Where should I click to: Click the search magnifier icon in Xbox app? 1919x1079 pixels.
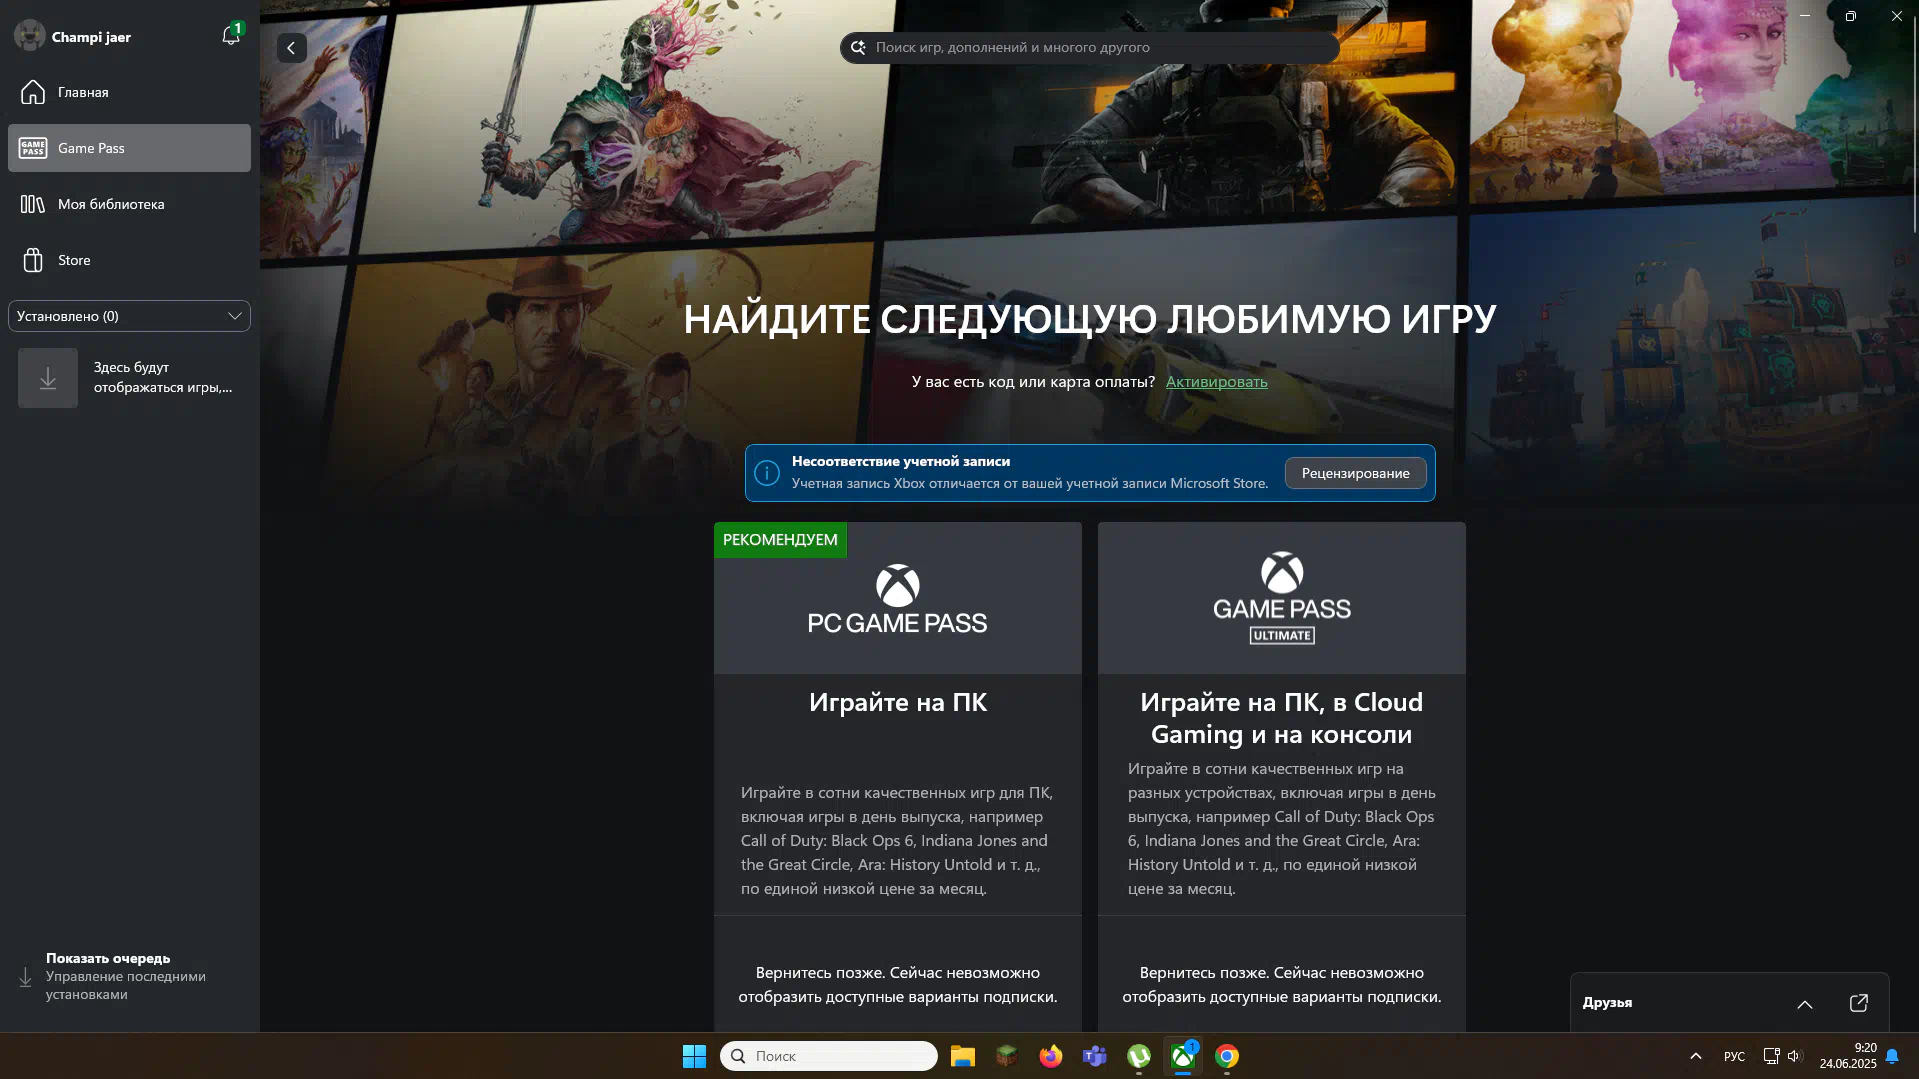pos(858,47)
